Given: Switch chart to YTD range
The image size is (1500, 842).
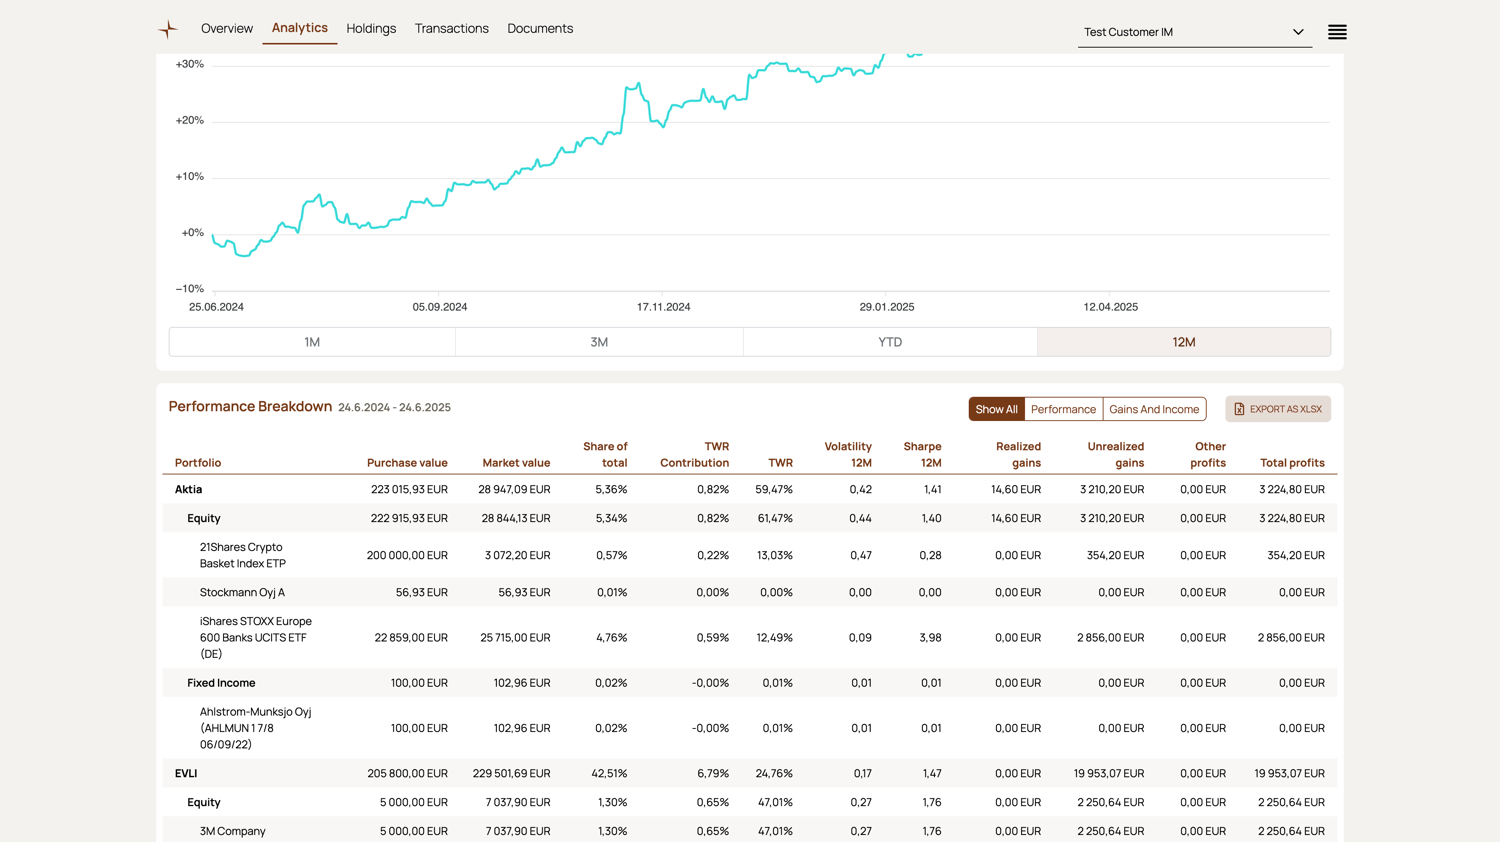Looking at the screenshot, I should (889, 342).
